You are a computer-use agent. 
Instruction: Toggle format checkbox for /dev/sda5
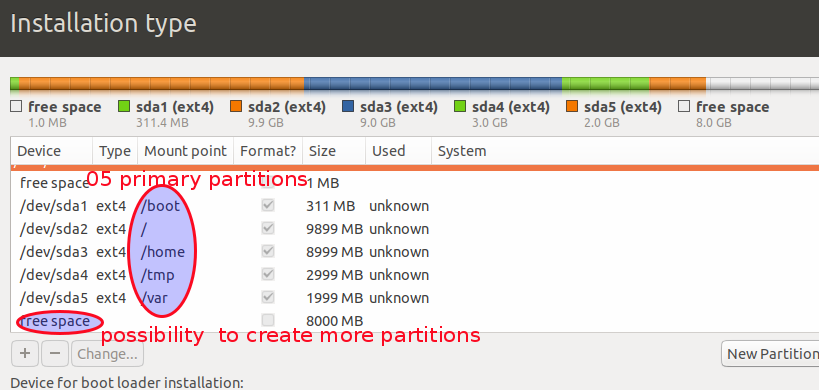[268, 298]
